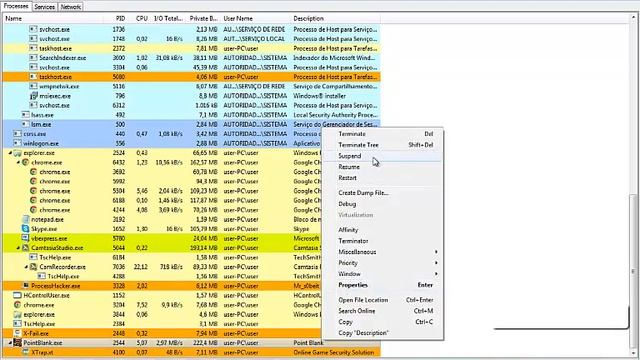Click chrome.exe icon with PID 6432
This screenshot has height=360, width=640.
[x=26, y=162]
